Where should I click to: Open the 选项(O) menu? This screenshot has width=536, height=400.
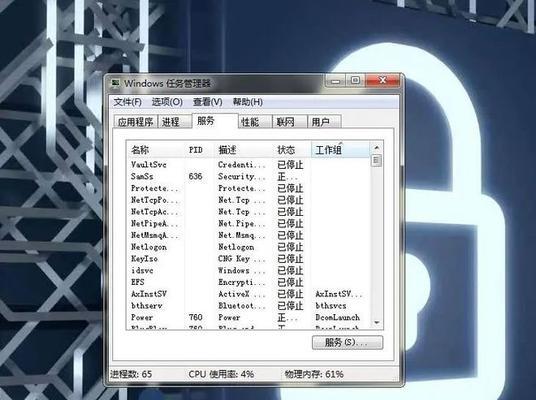tap(167, 102)
